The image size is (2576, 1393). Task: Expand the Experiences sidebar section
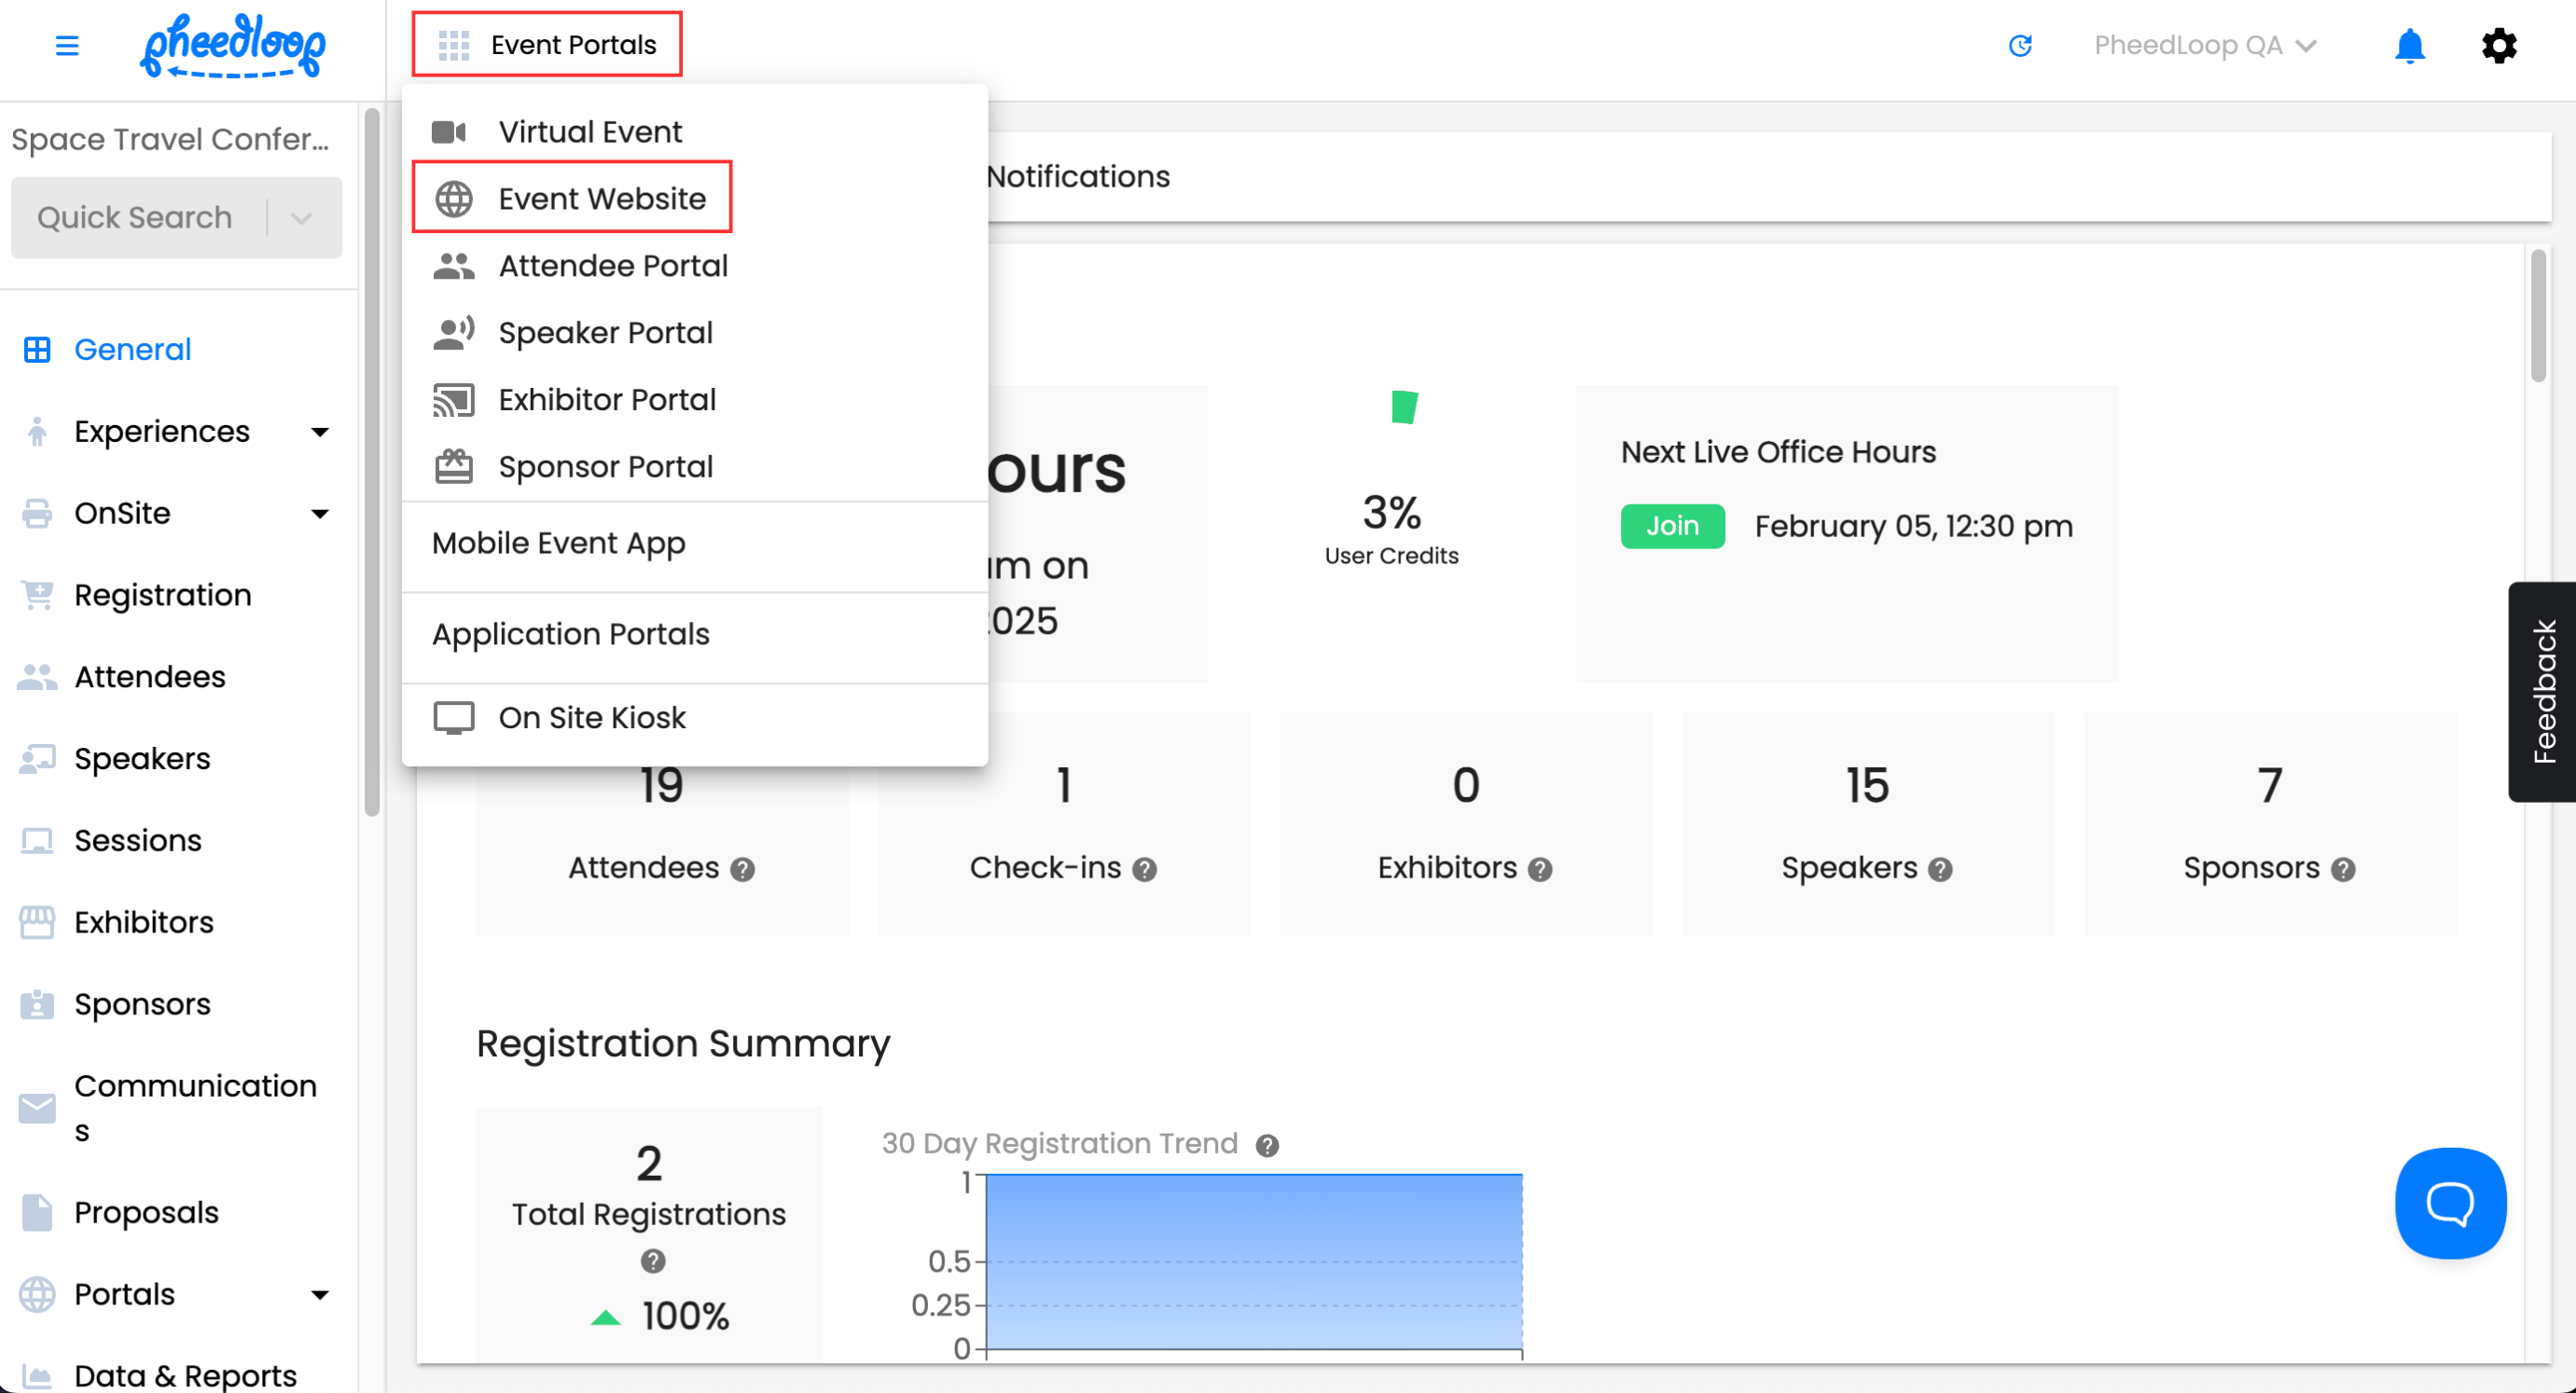pyautogui.click(x=319, y=432)
